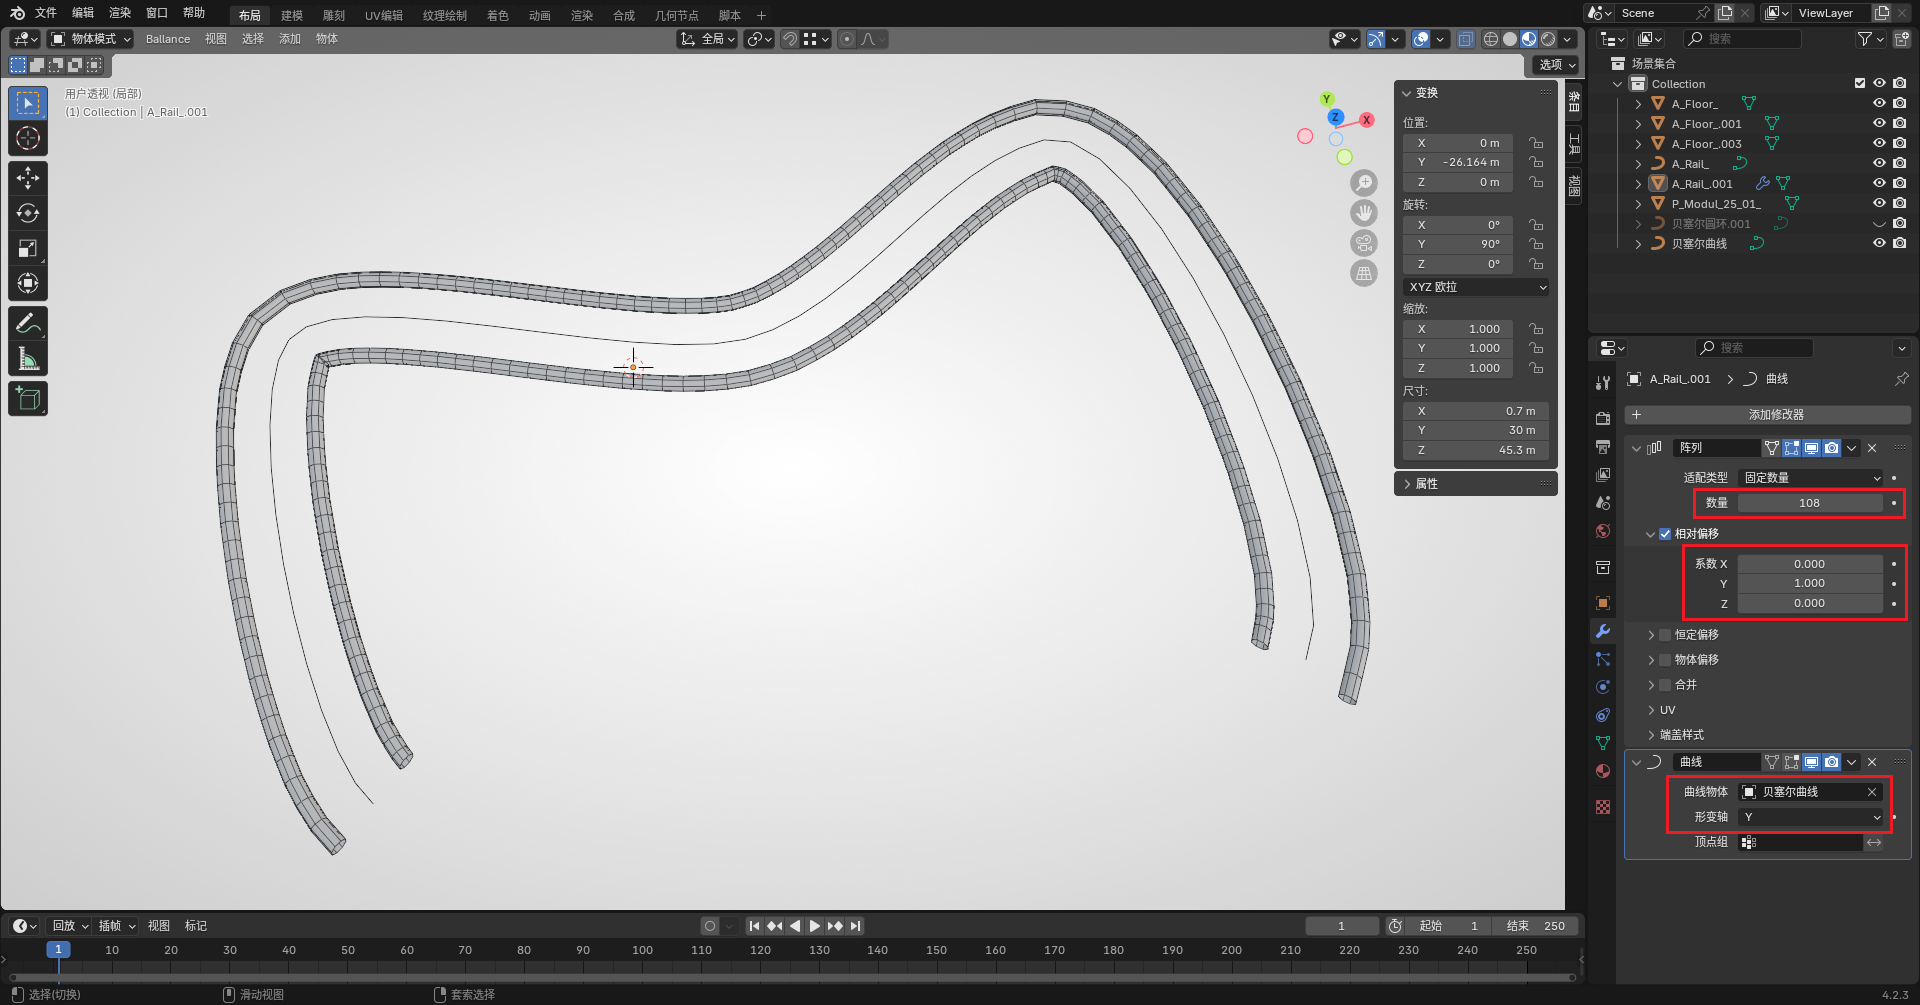Switch to the 几何节点 workspace tab
1920x1005 pixels.
click(677, 15)
